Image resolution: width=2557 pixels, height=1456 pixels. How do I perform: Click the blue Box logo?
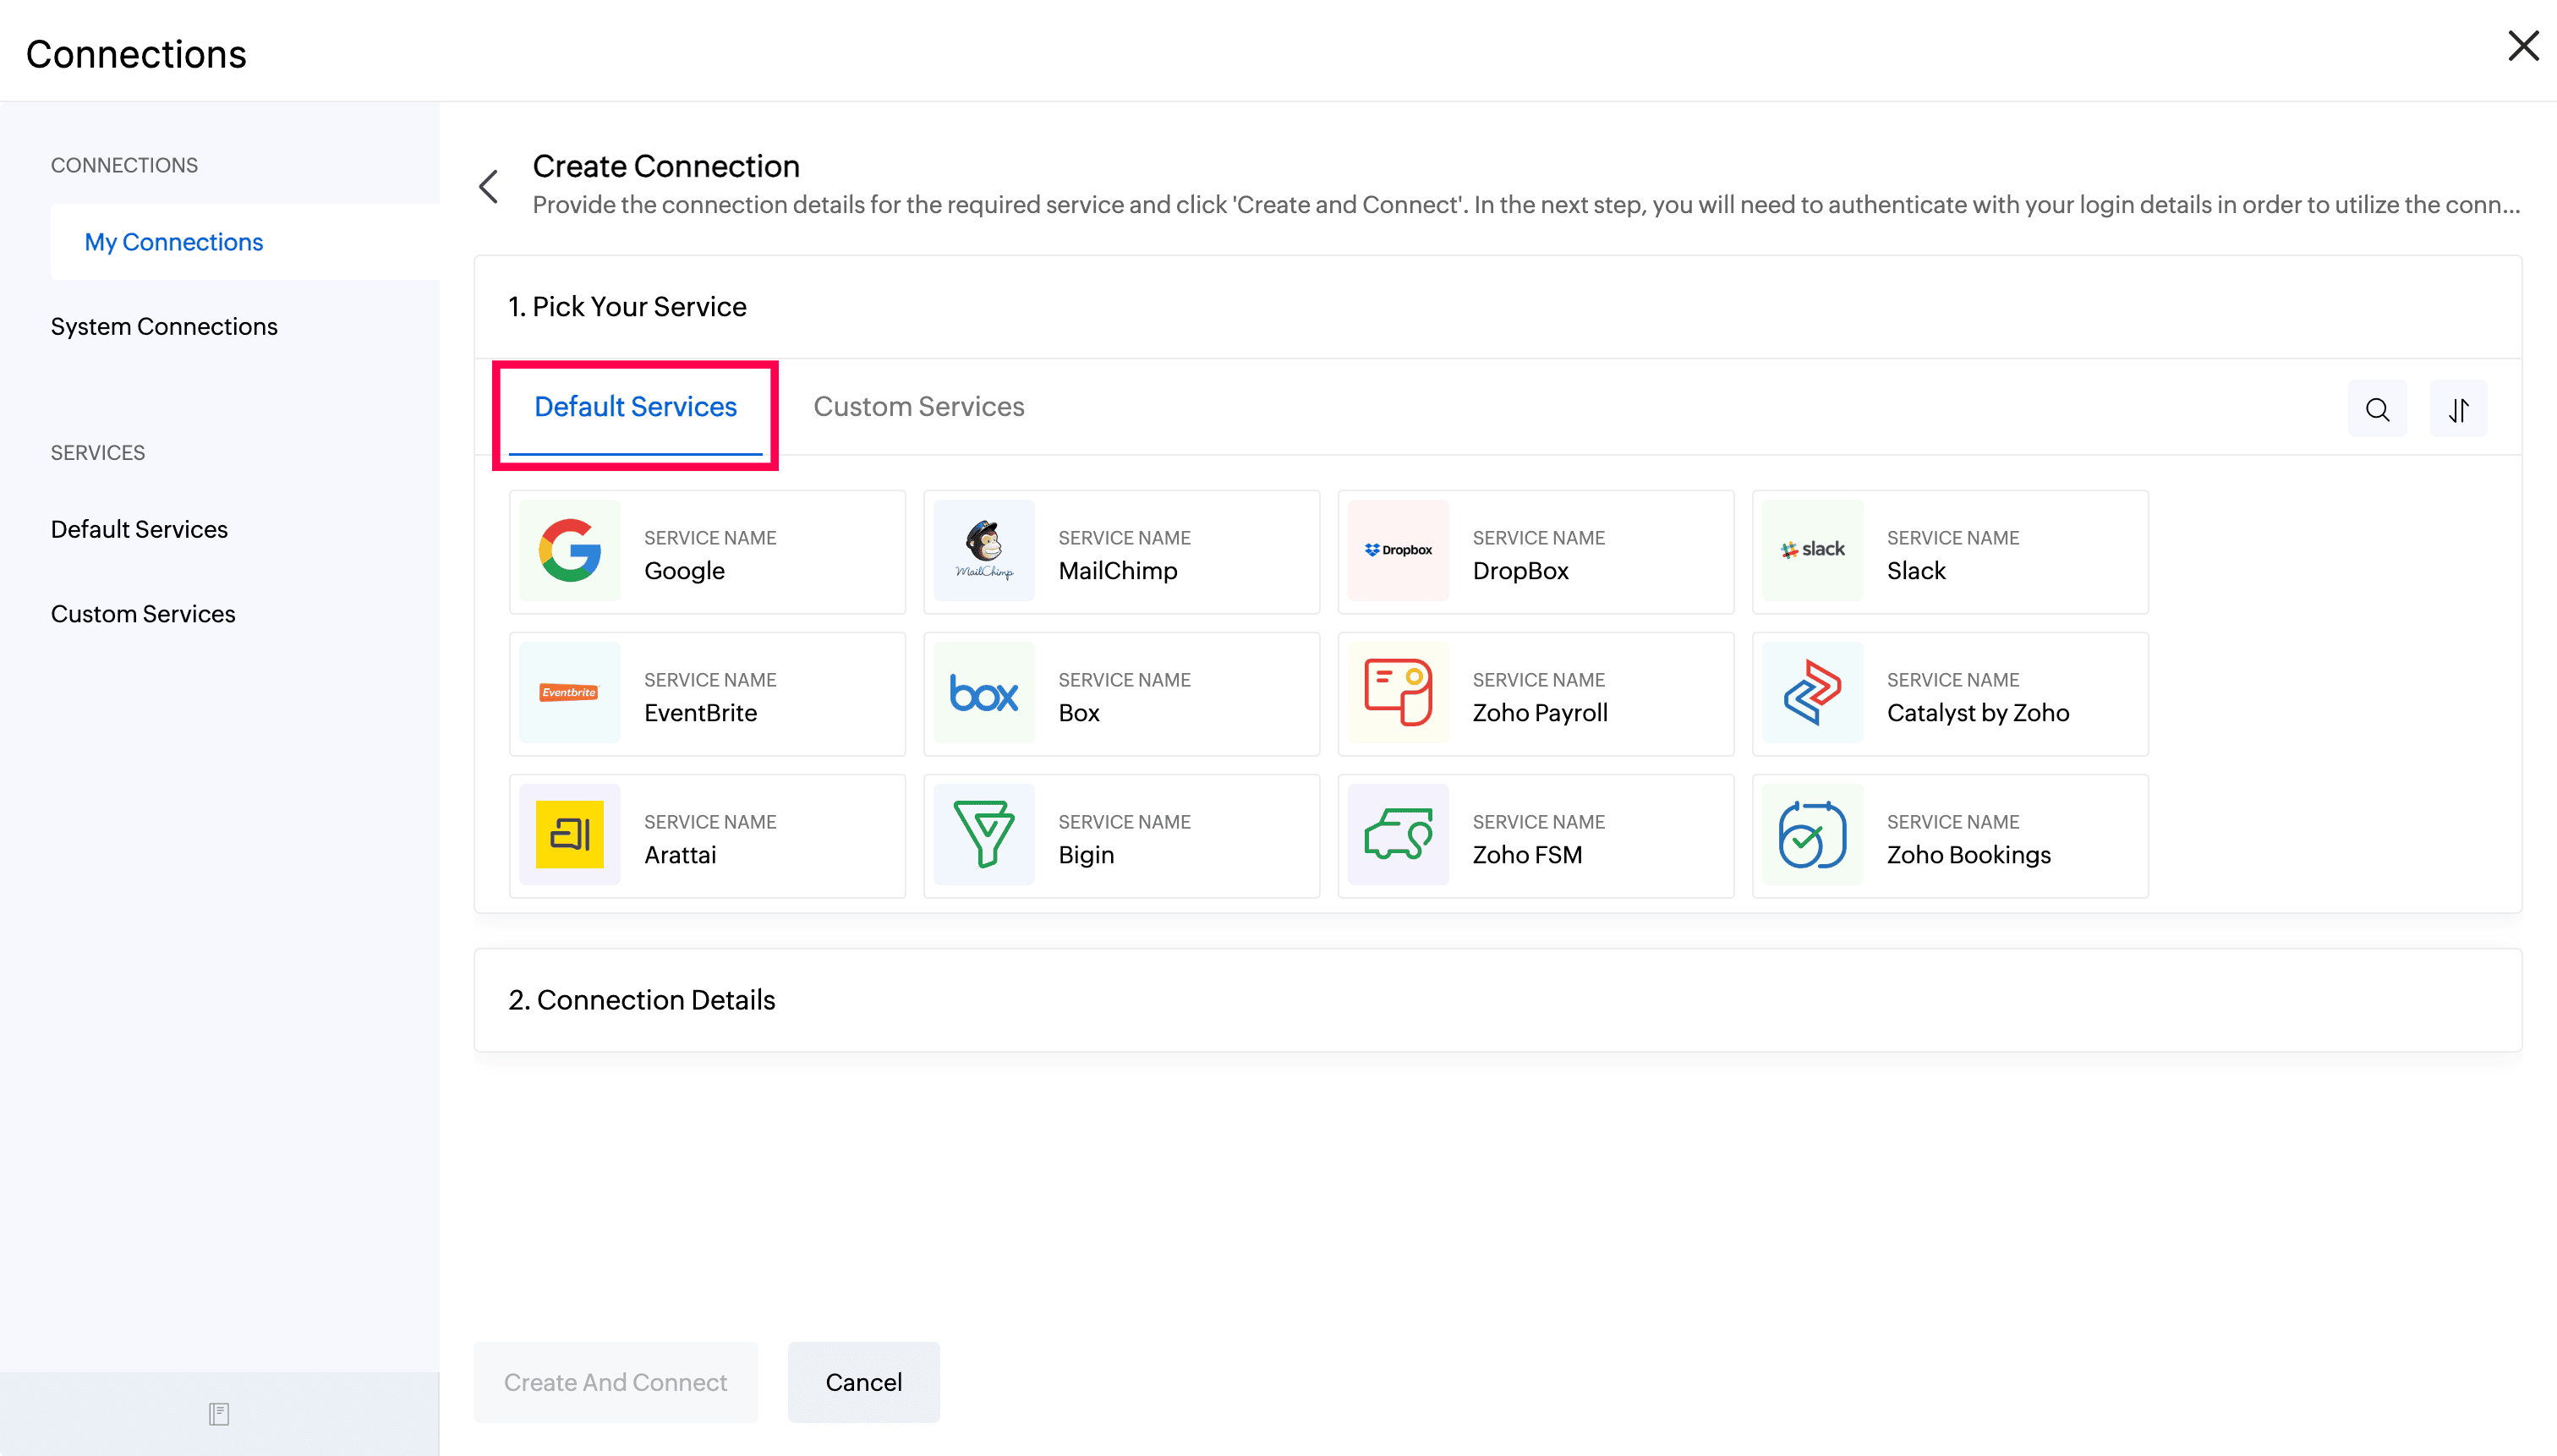[984, 692]
